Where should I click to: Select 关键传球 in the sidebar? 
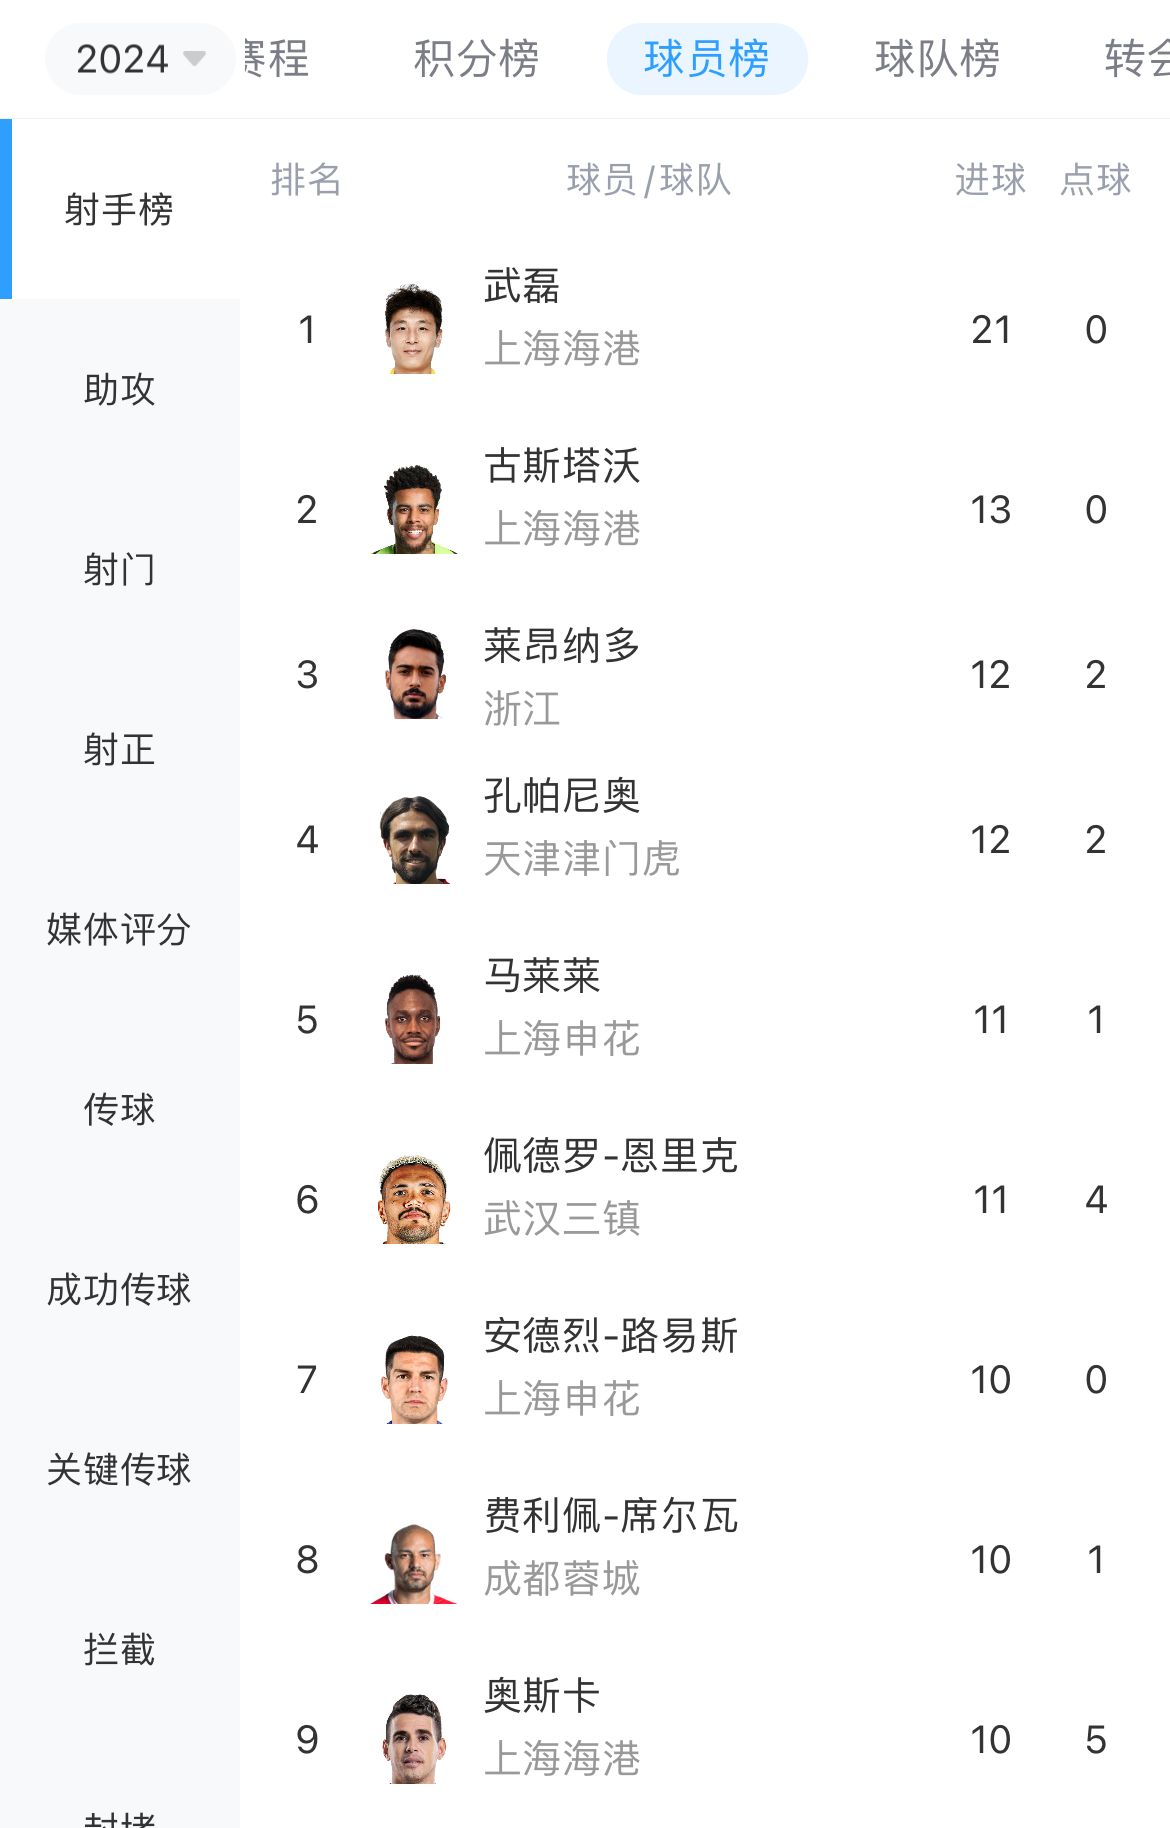pos(120,1469)
